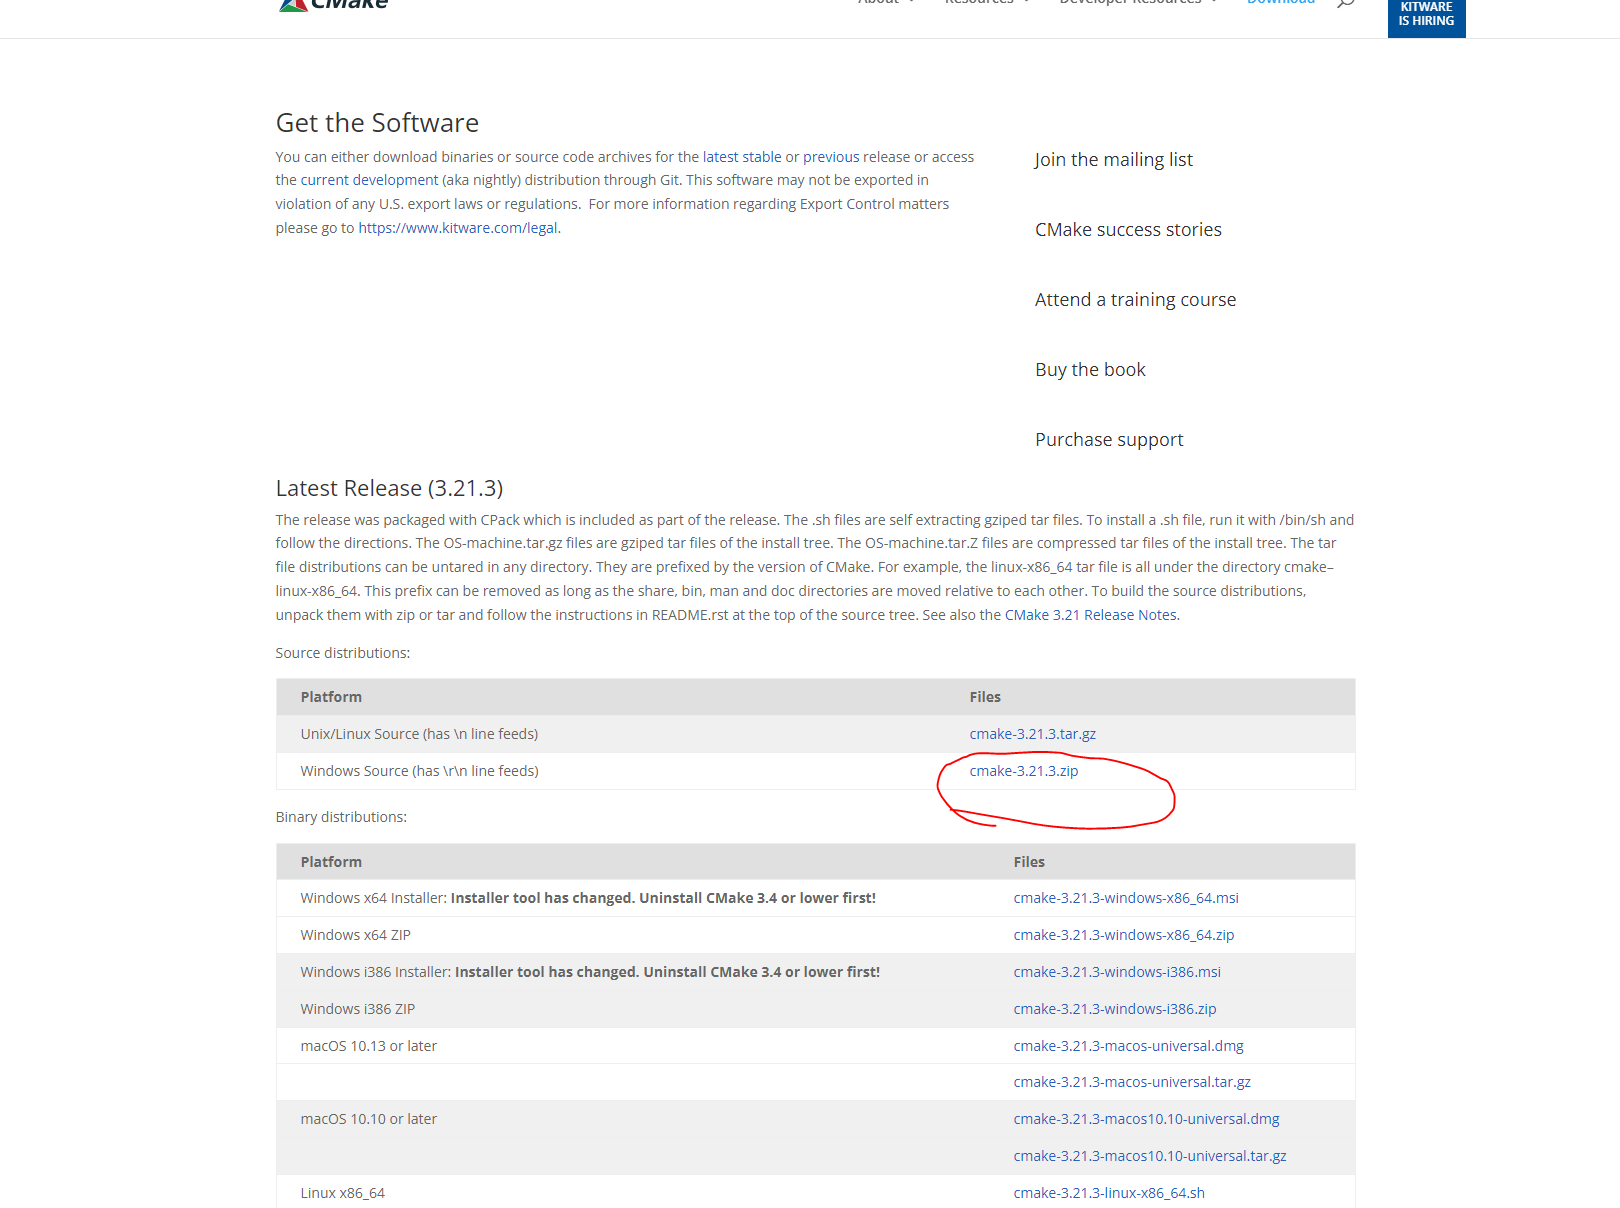Click the macOS 10.10 or later cell
The image size is (1620, 1208).
coord(368,1119)
